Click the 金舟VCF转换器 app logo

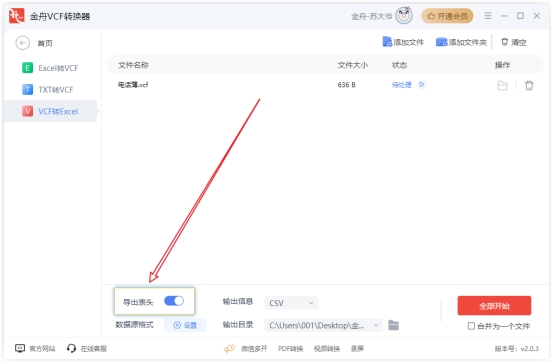coord(16,16)
